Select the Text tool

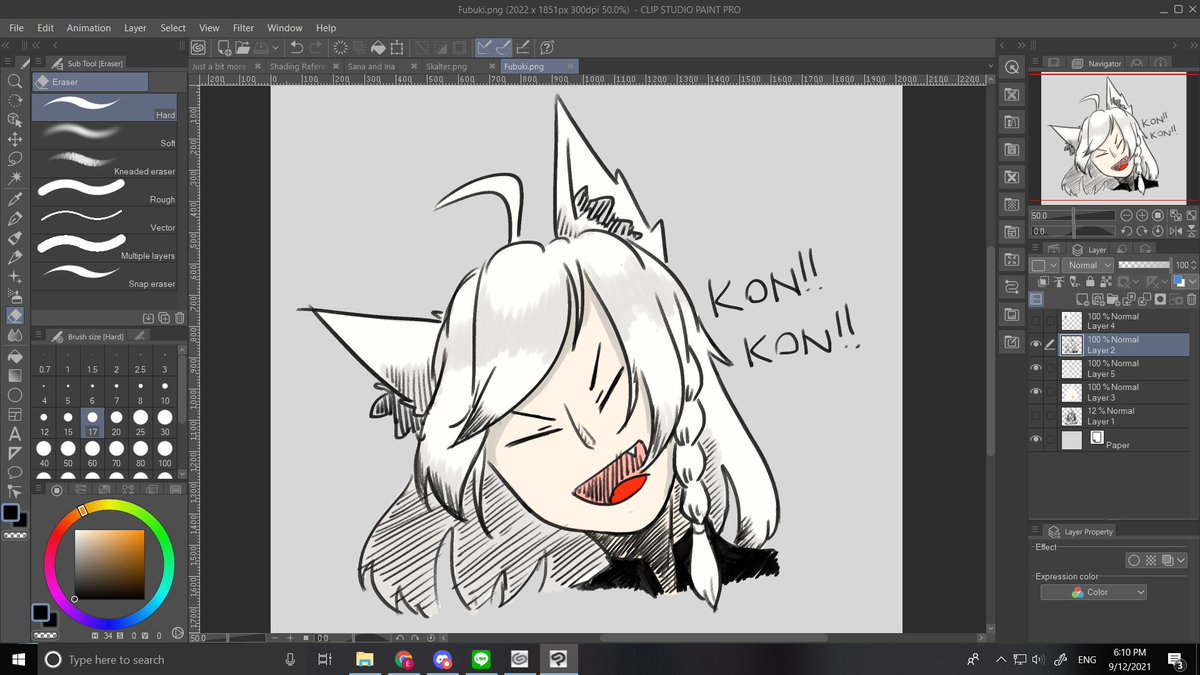(14, 434)
